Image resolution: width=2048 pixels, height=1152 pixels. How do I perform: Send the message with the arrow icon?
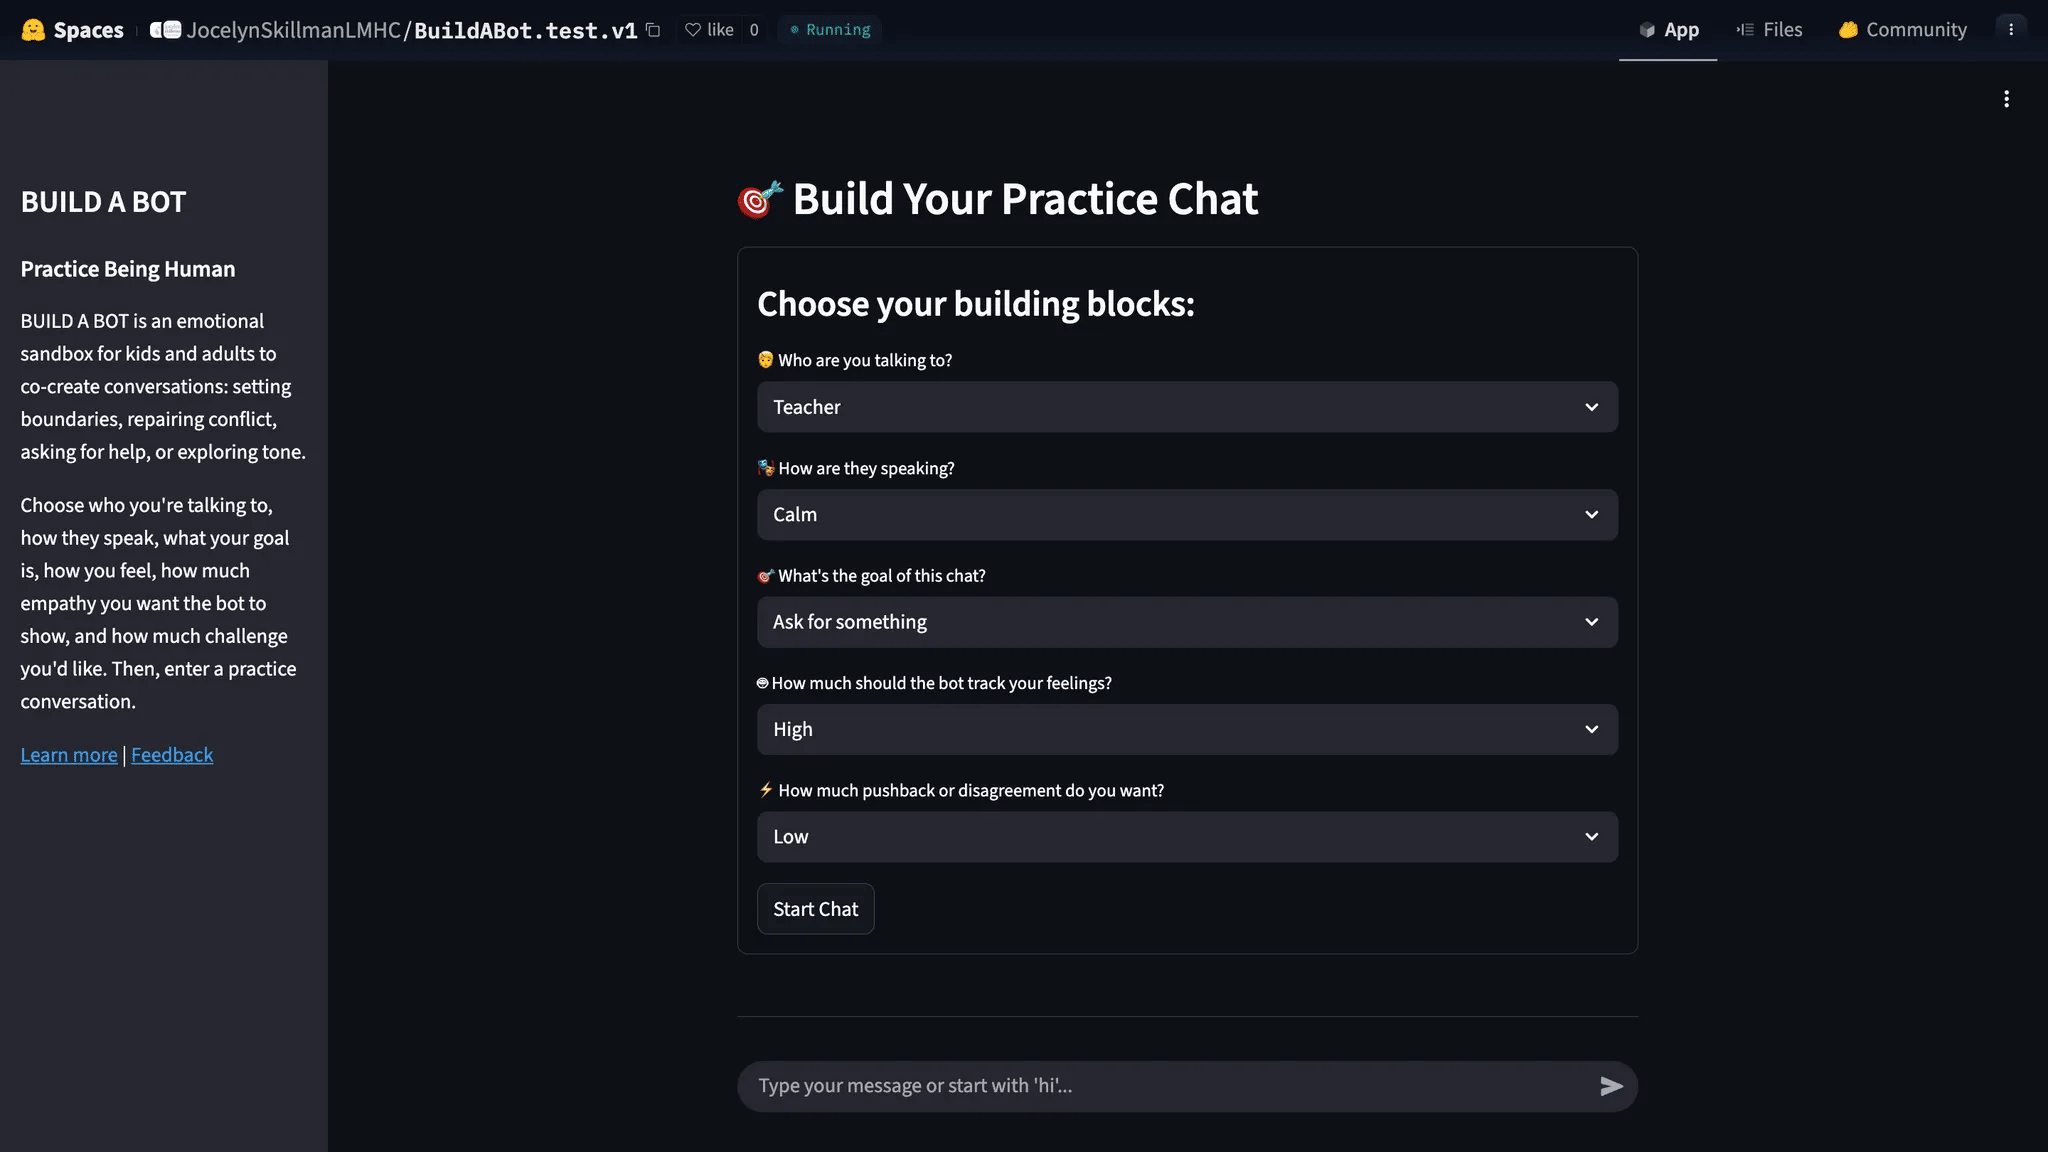click(x=1611, y=1086)
